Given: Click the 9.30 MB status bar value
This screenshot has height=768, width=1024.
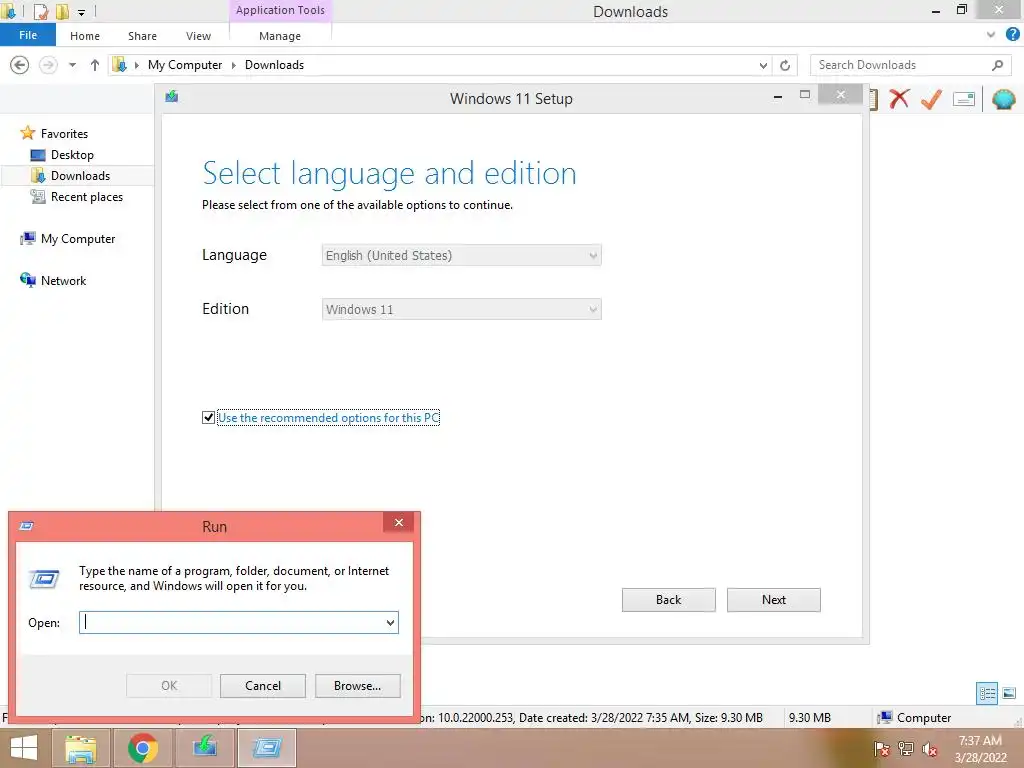Looking at the screenshot, I should (x=809, y=717).
